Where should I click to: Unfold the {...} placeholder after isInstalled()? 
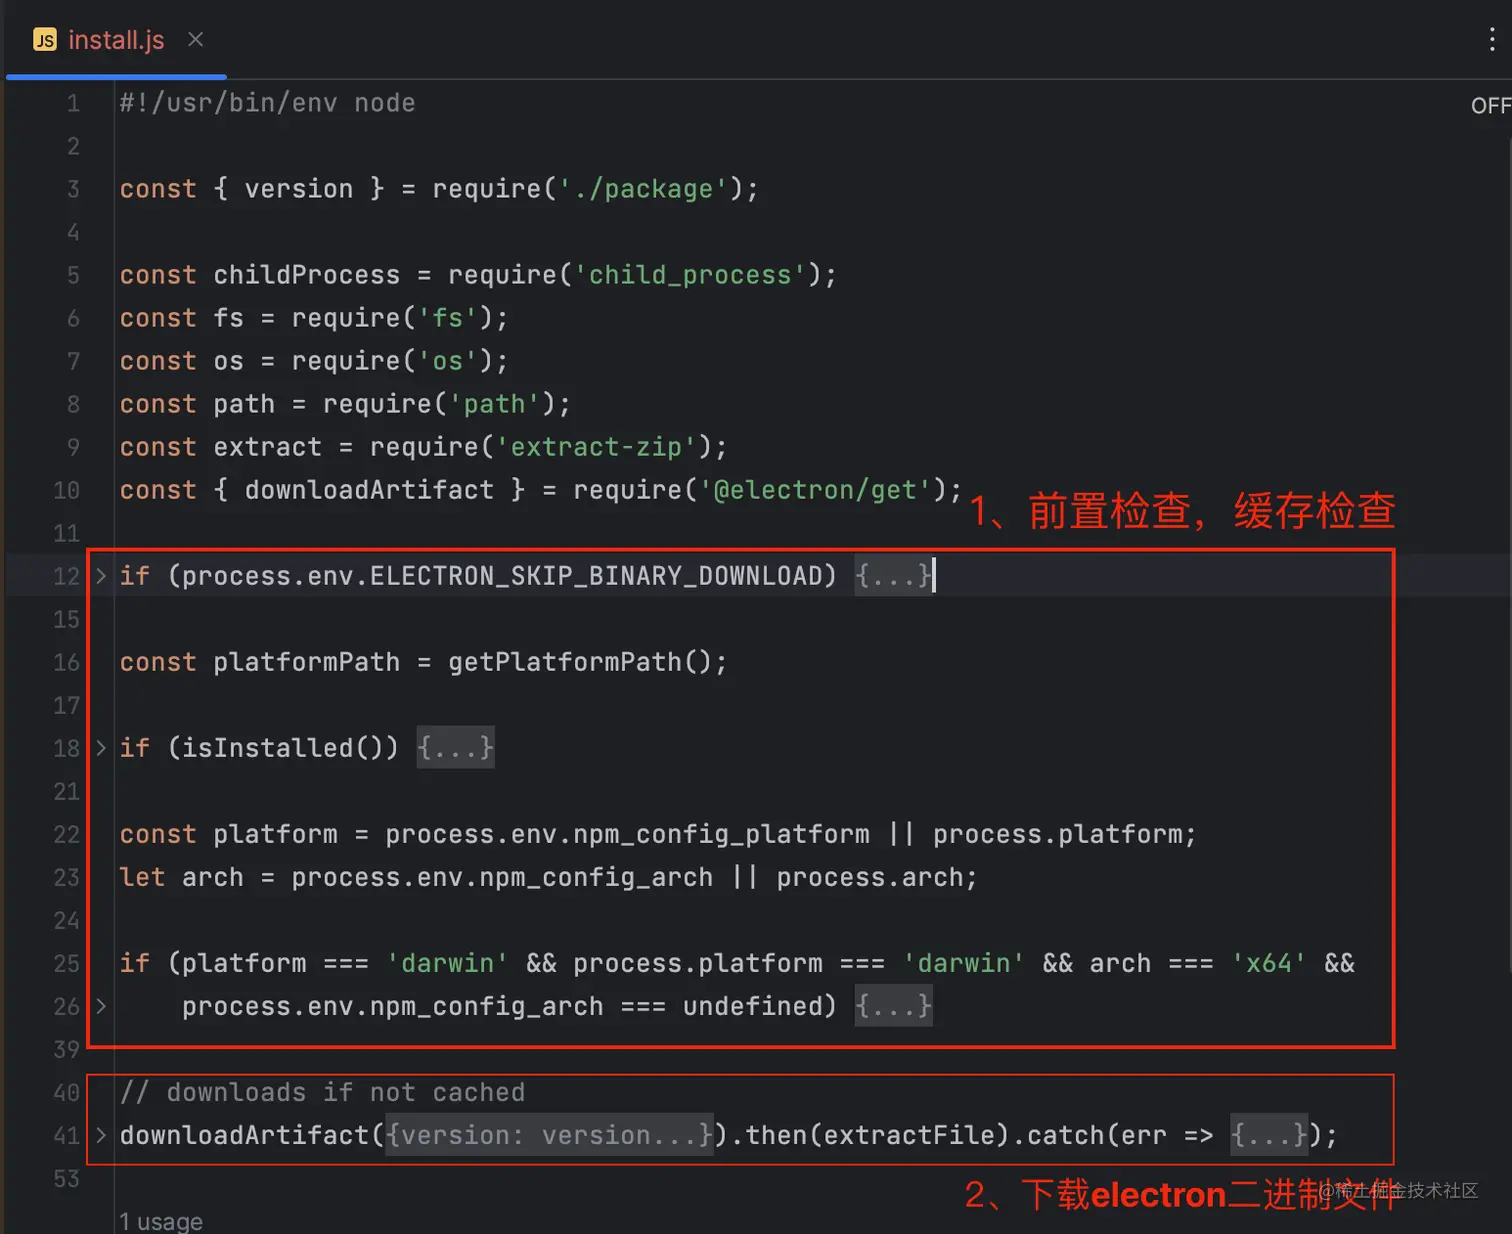tap(456, 748)
